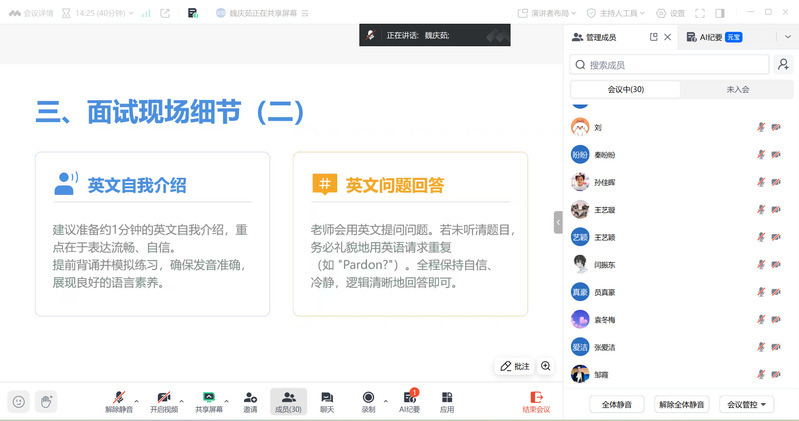
Task: Open the 应用 apps icon
Action: [447, 397]
